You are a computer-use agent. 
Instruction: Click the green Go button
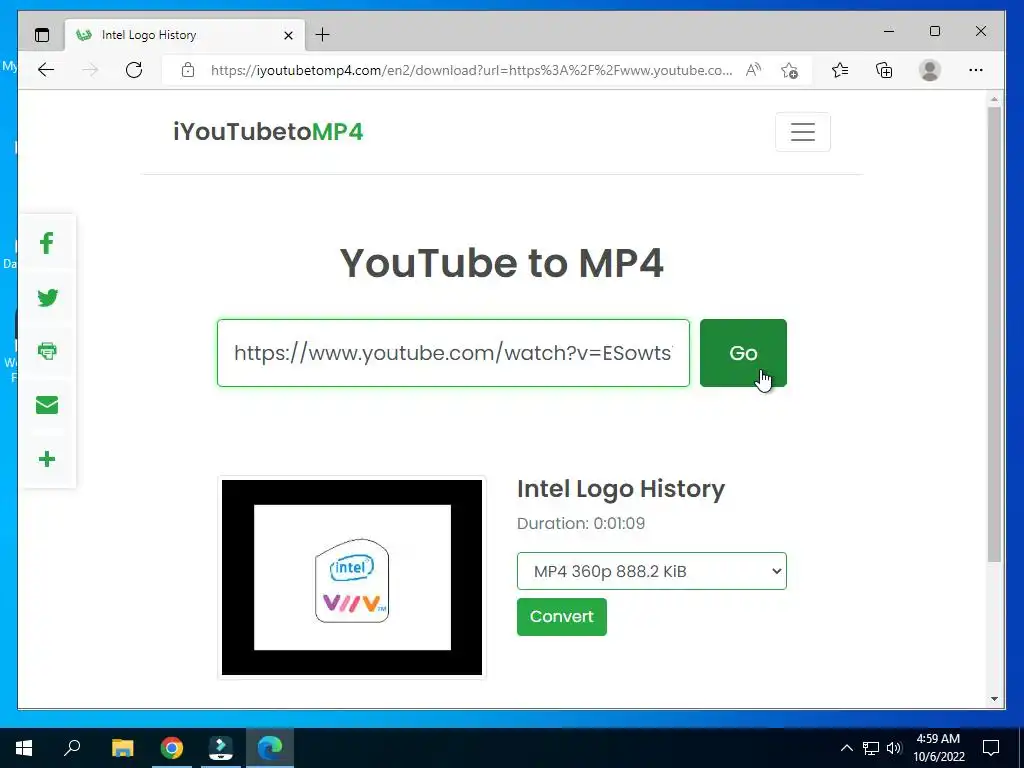[x=743, y=353]
